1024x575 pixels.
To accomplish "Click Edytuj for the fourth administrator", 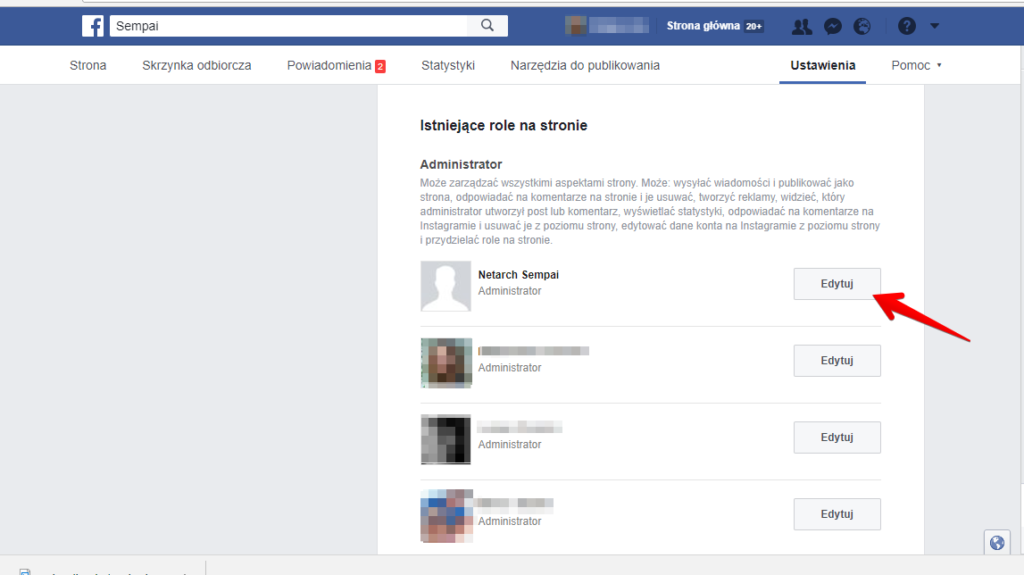I will pos(837,514).
